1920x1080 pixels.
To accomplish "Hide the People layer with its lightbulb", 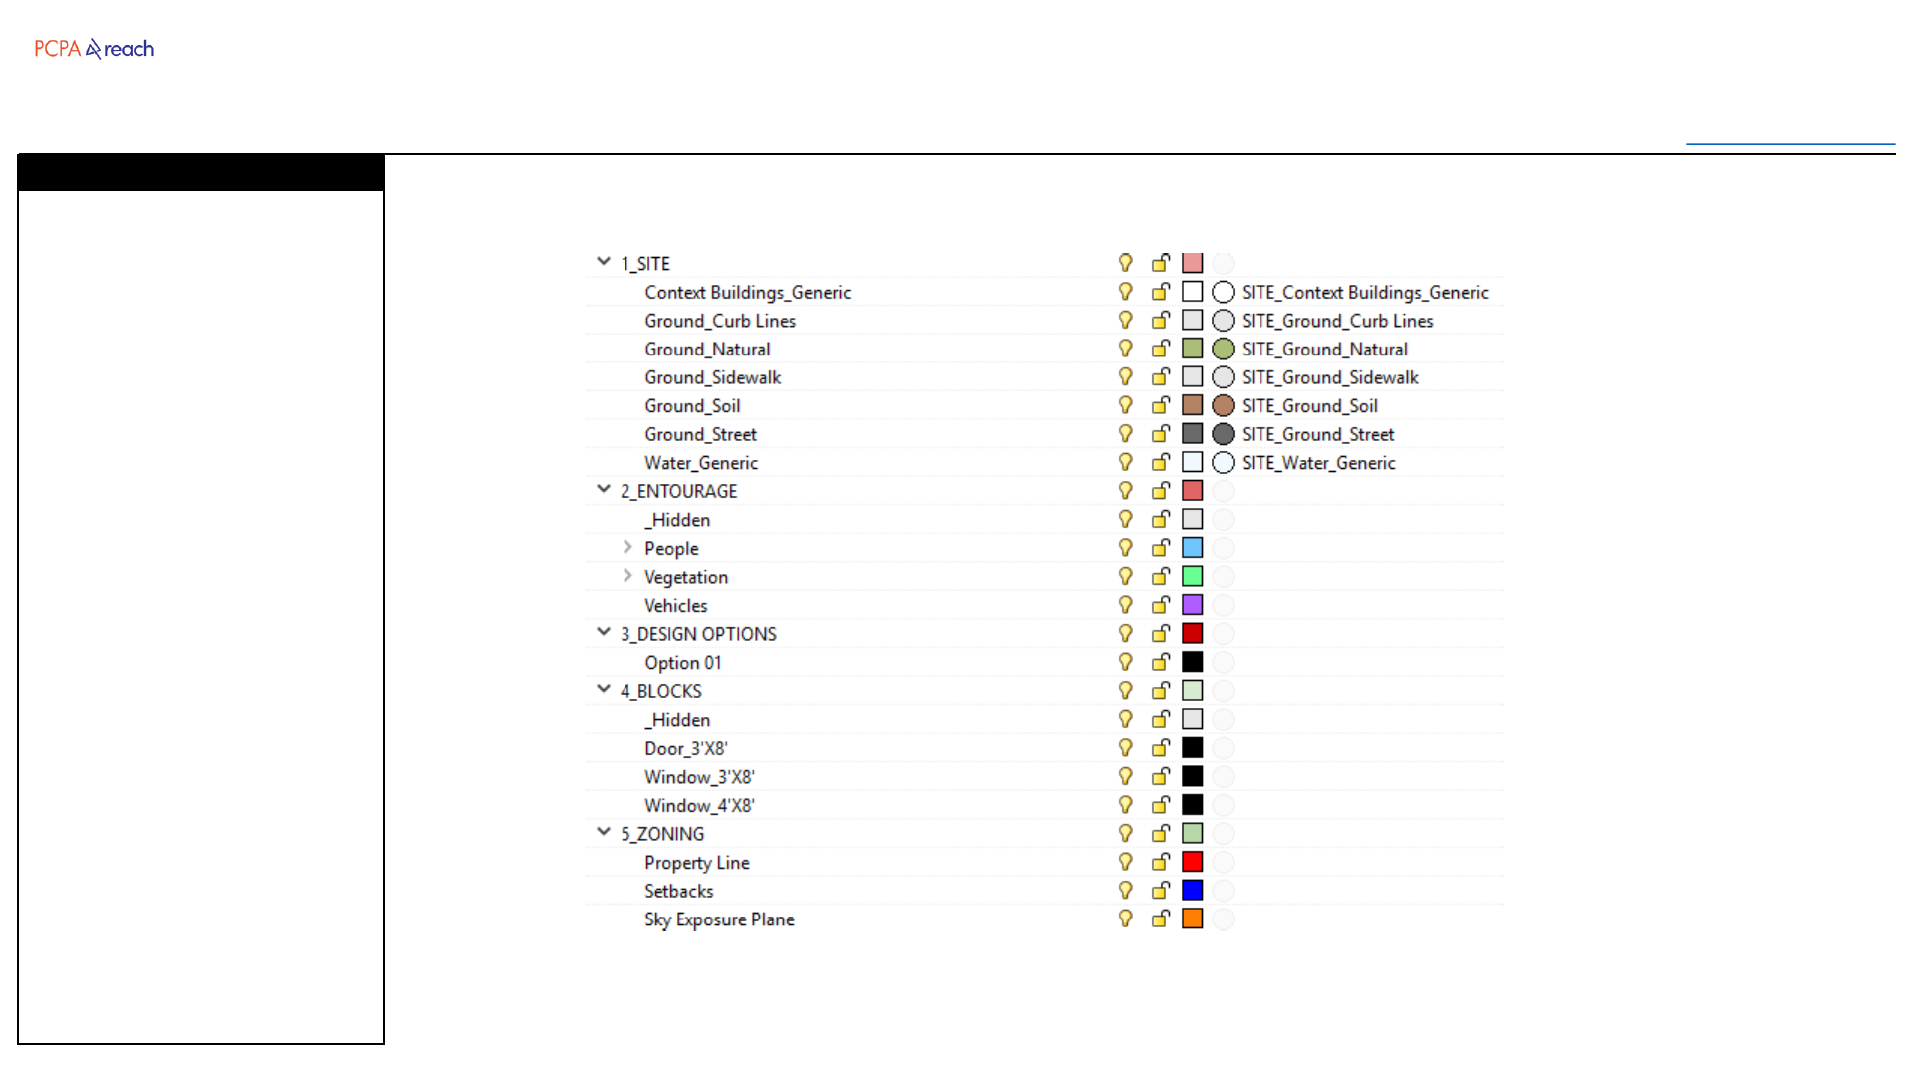I will point(1125,548).
